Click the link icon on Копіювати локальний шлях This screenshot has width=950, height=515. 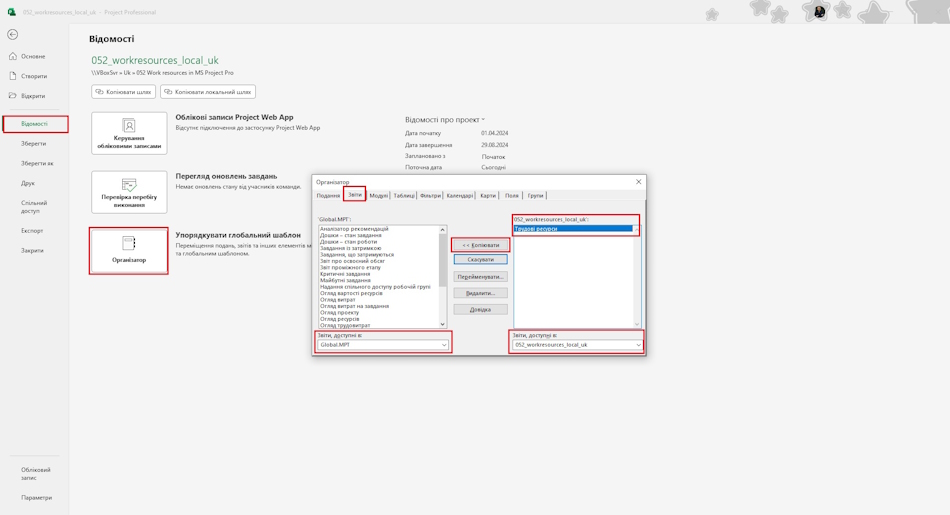click(x=168, y=92)
